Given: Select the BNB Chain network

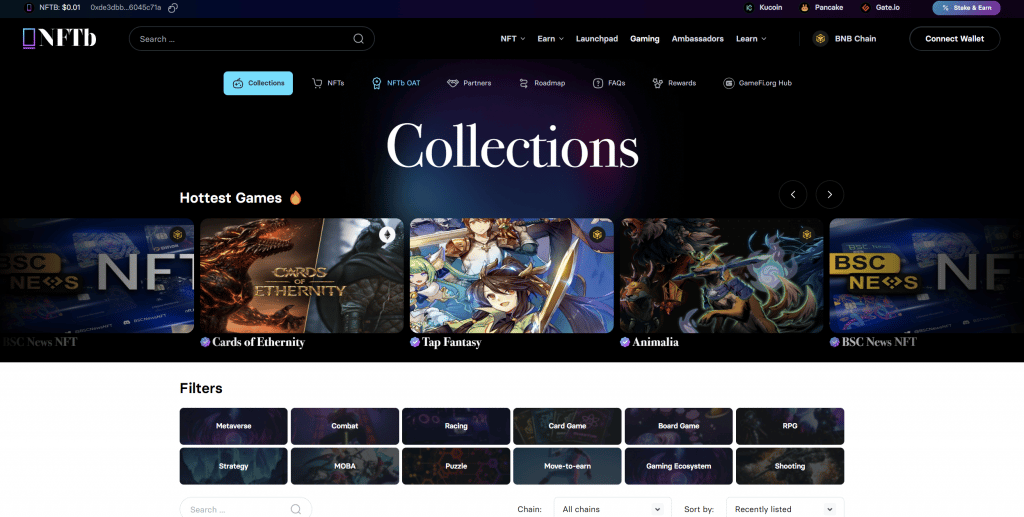Looking at the screenshot, I should click(844, 39).
